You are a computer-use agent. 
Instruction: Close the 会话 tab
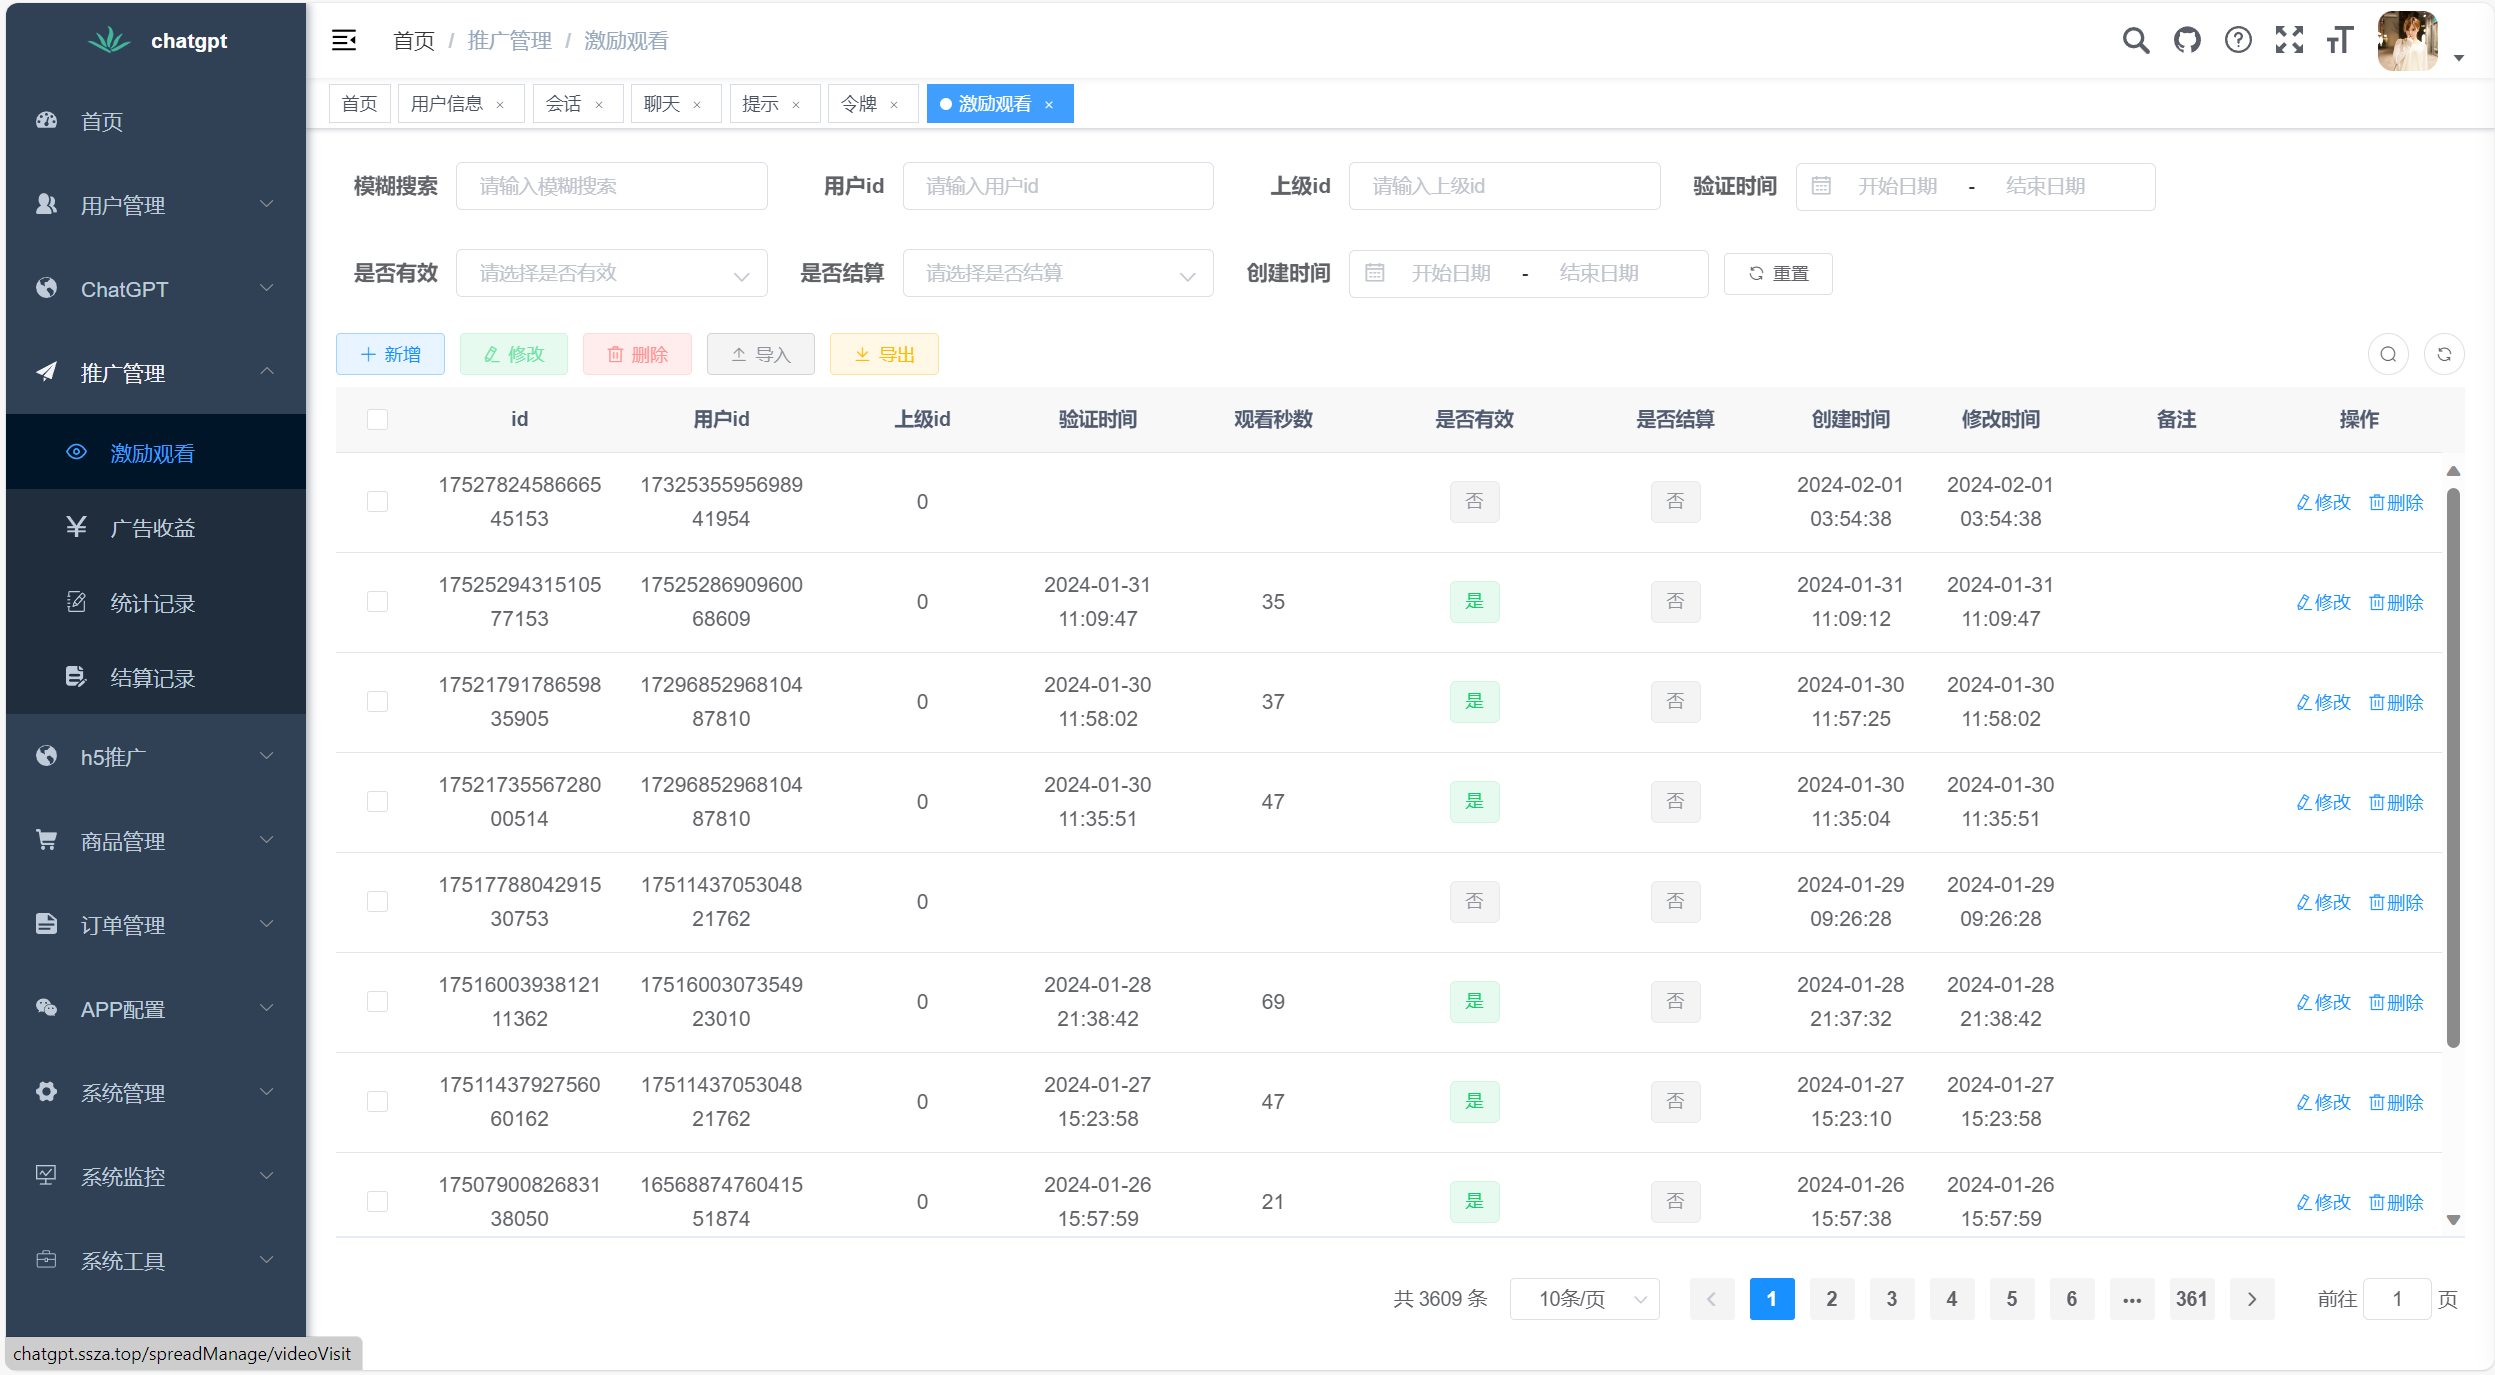[x=599, y=105]
